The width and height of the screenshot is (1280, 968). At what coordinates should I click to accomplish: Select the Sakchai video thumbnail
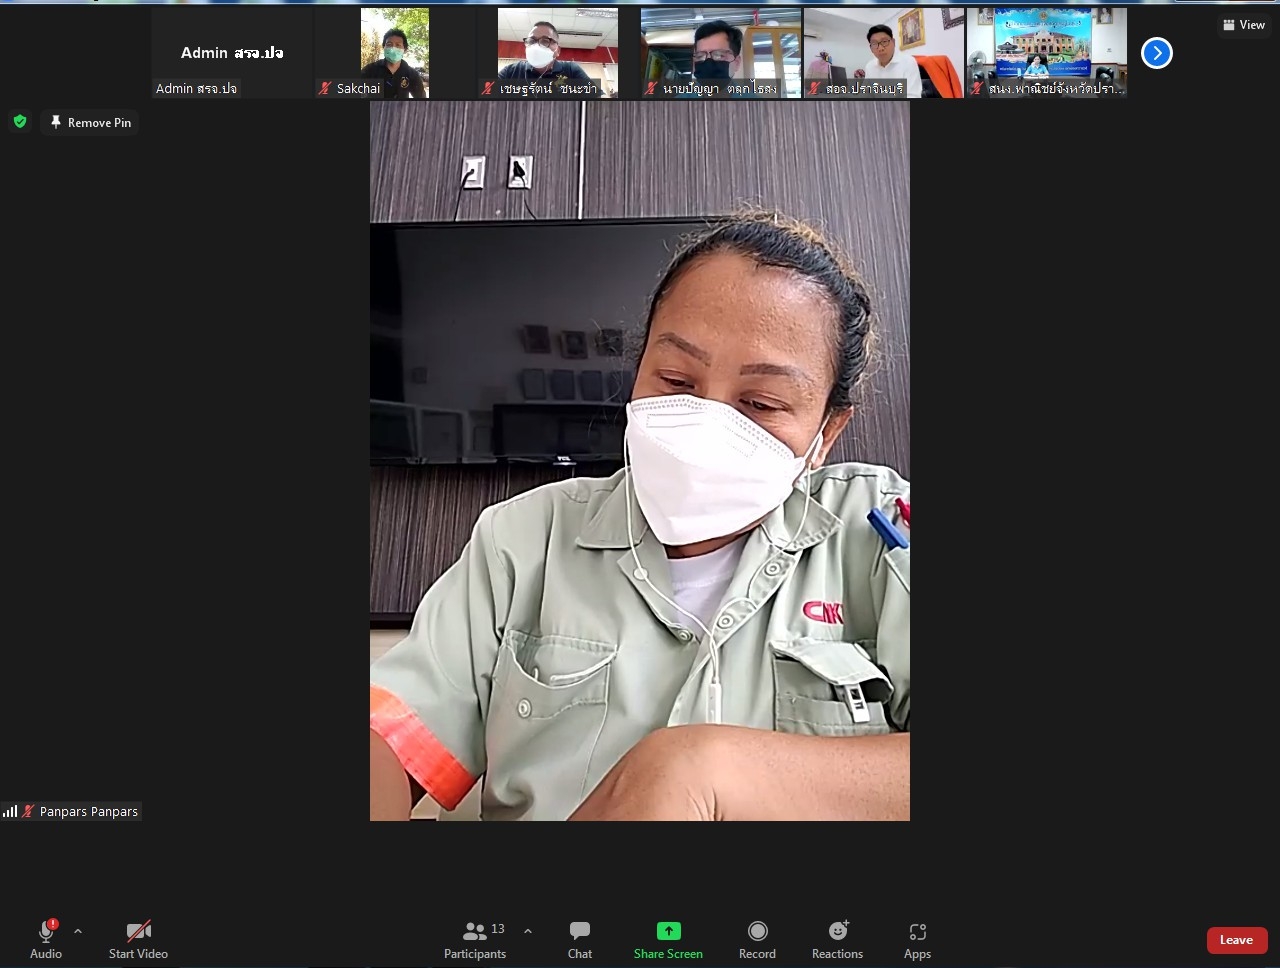point(394,53)
